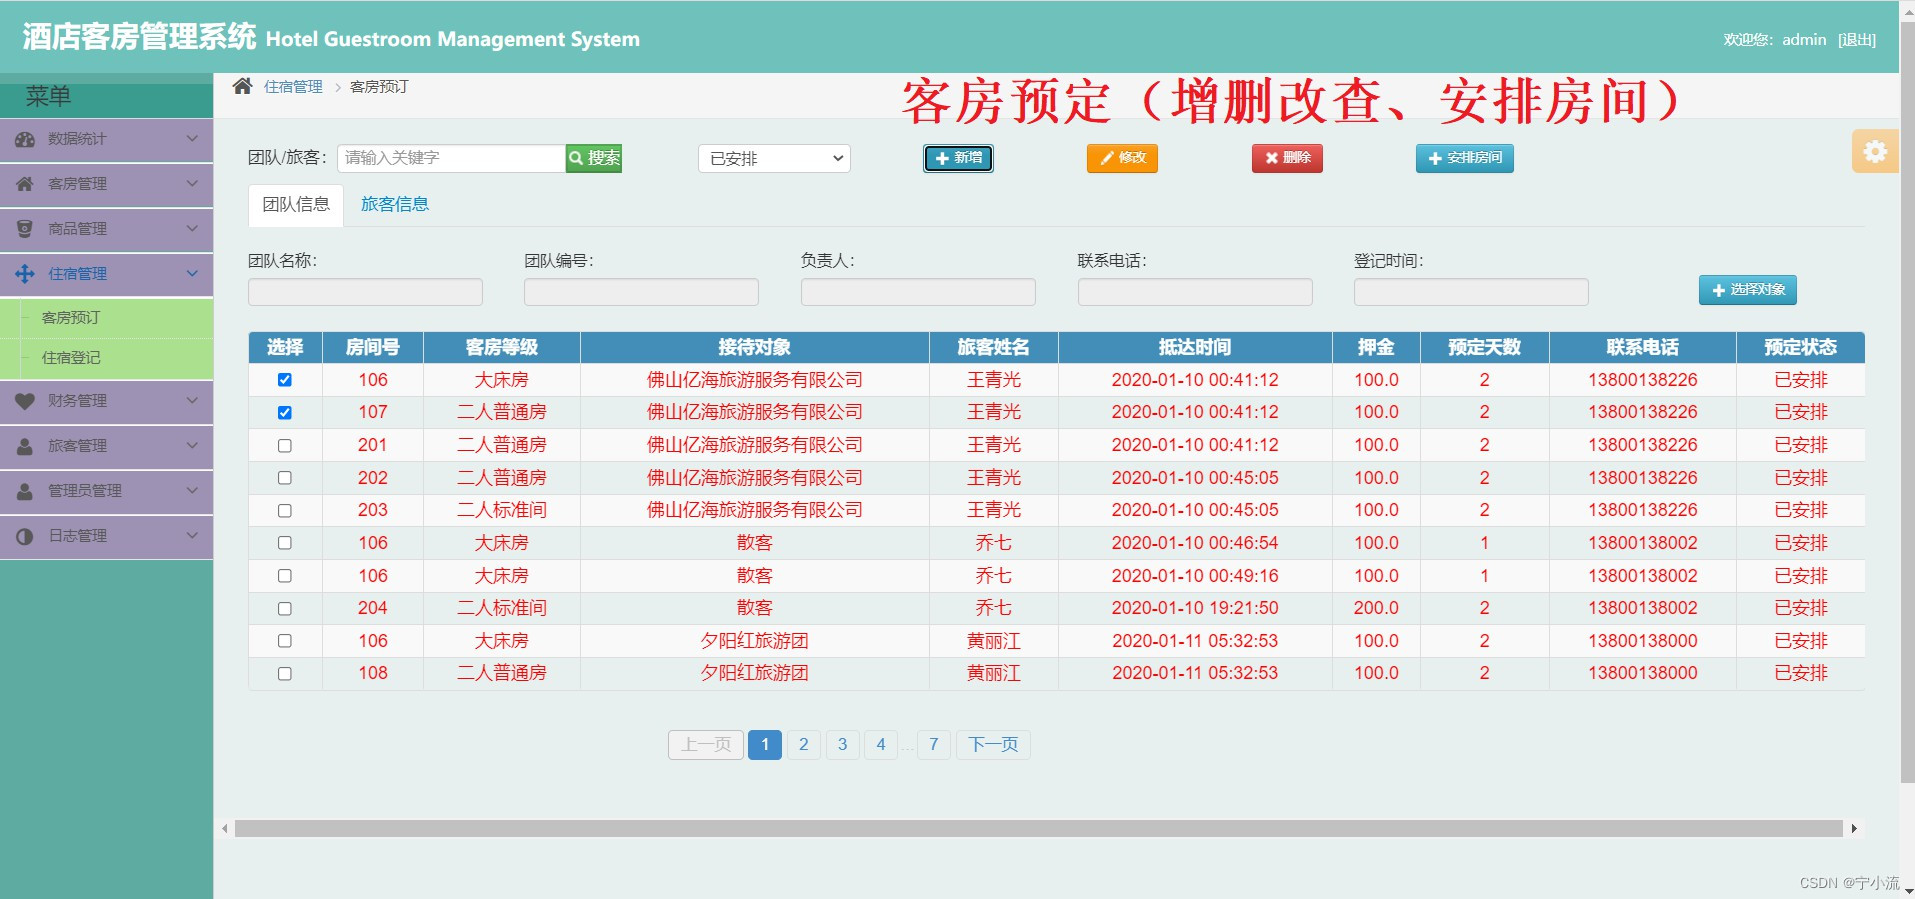This screenshot has height=899, width=1915.
Task: Click the 抵达时间 column header
Action: pos(1195,347)
